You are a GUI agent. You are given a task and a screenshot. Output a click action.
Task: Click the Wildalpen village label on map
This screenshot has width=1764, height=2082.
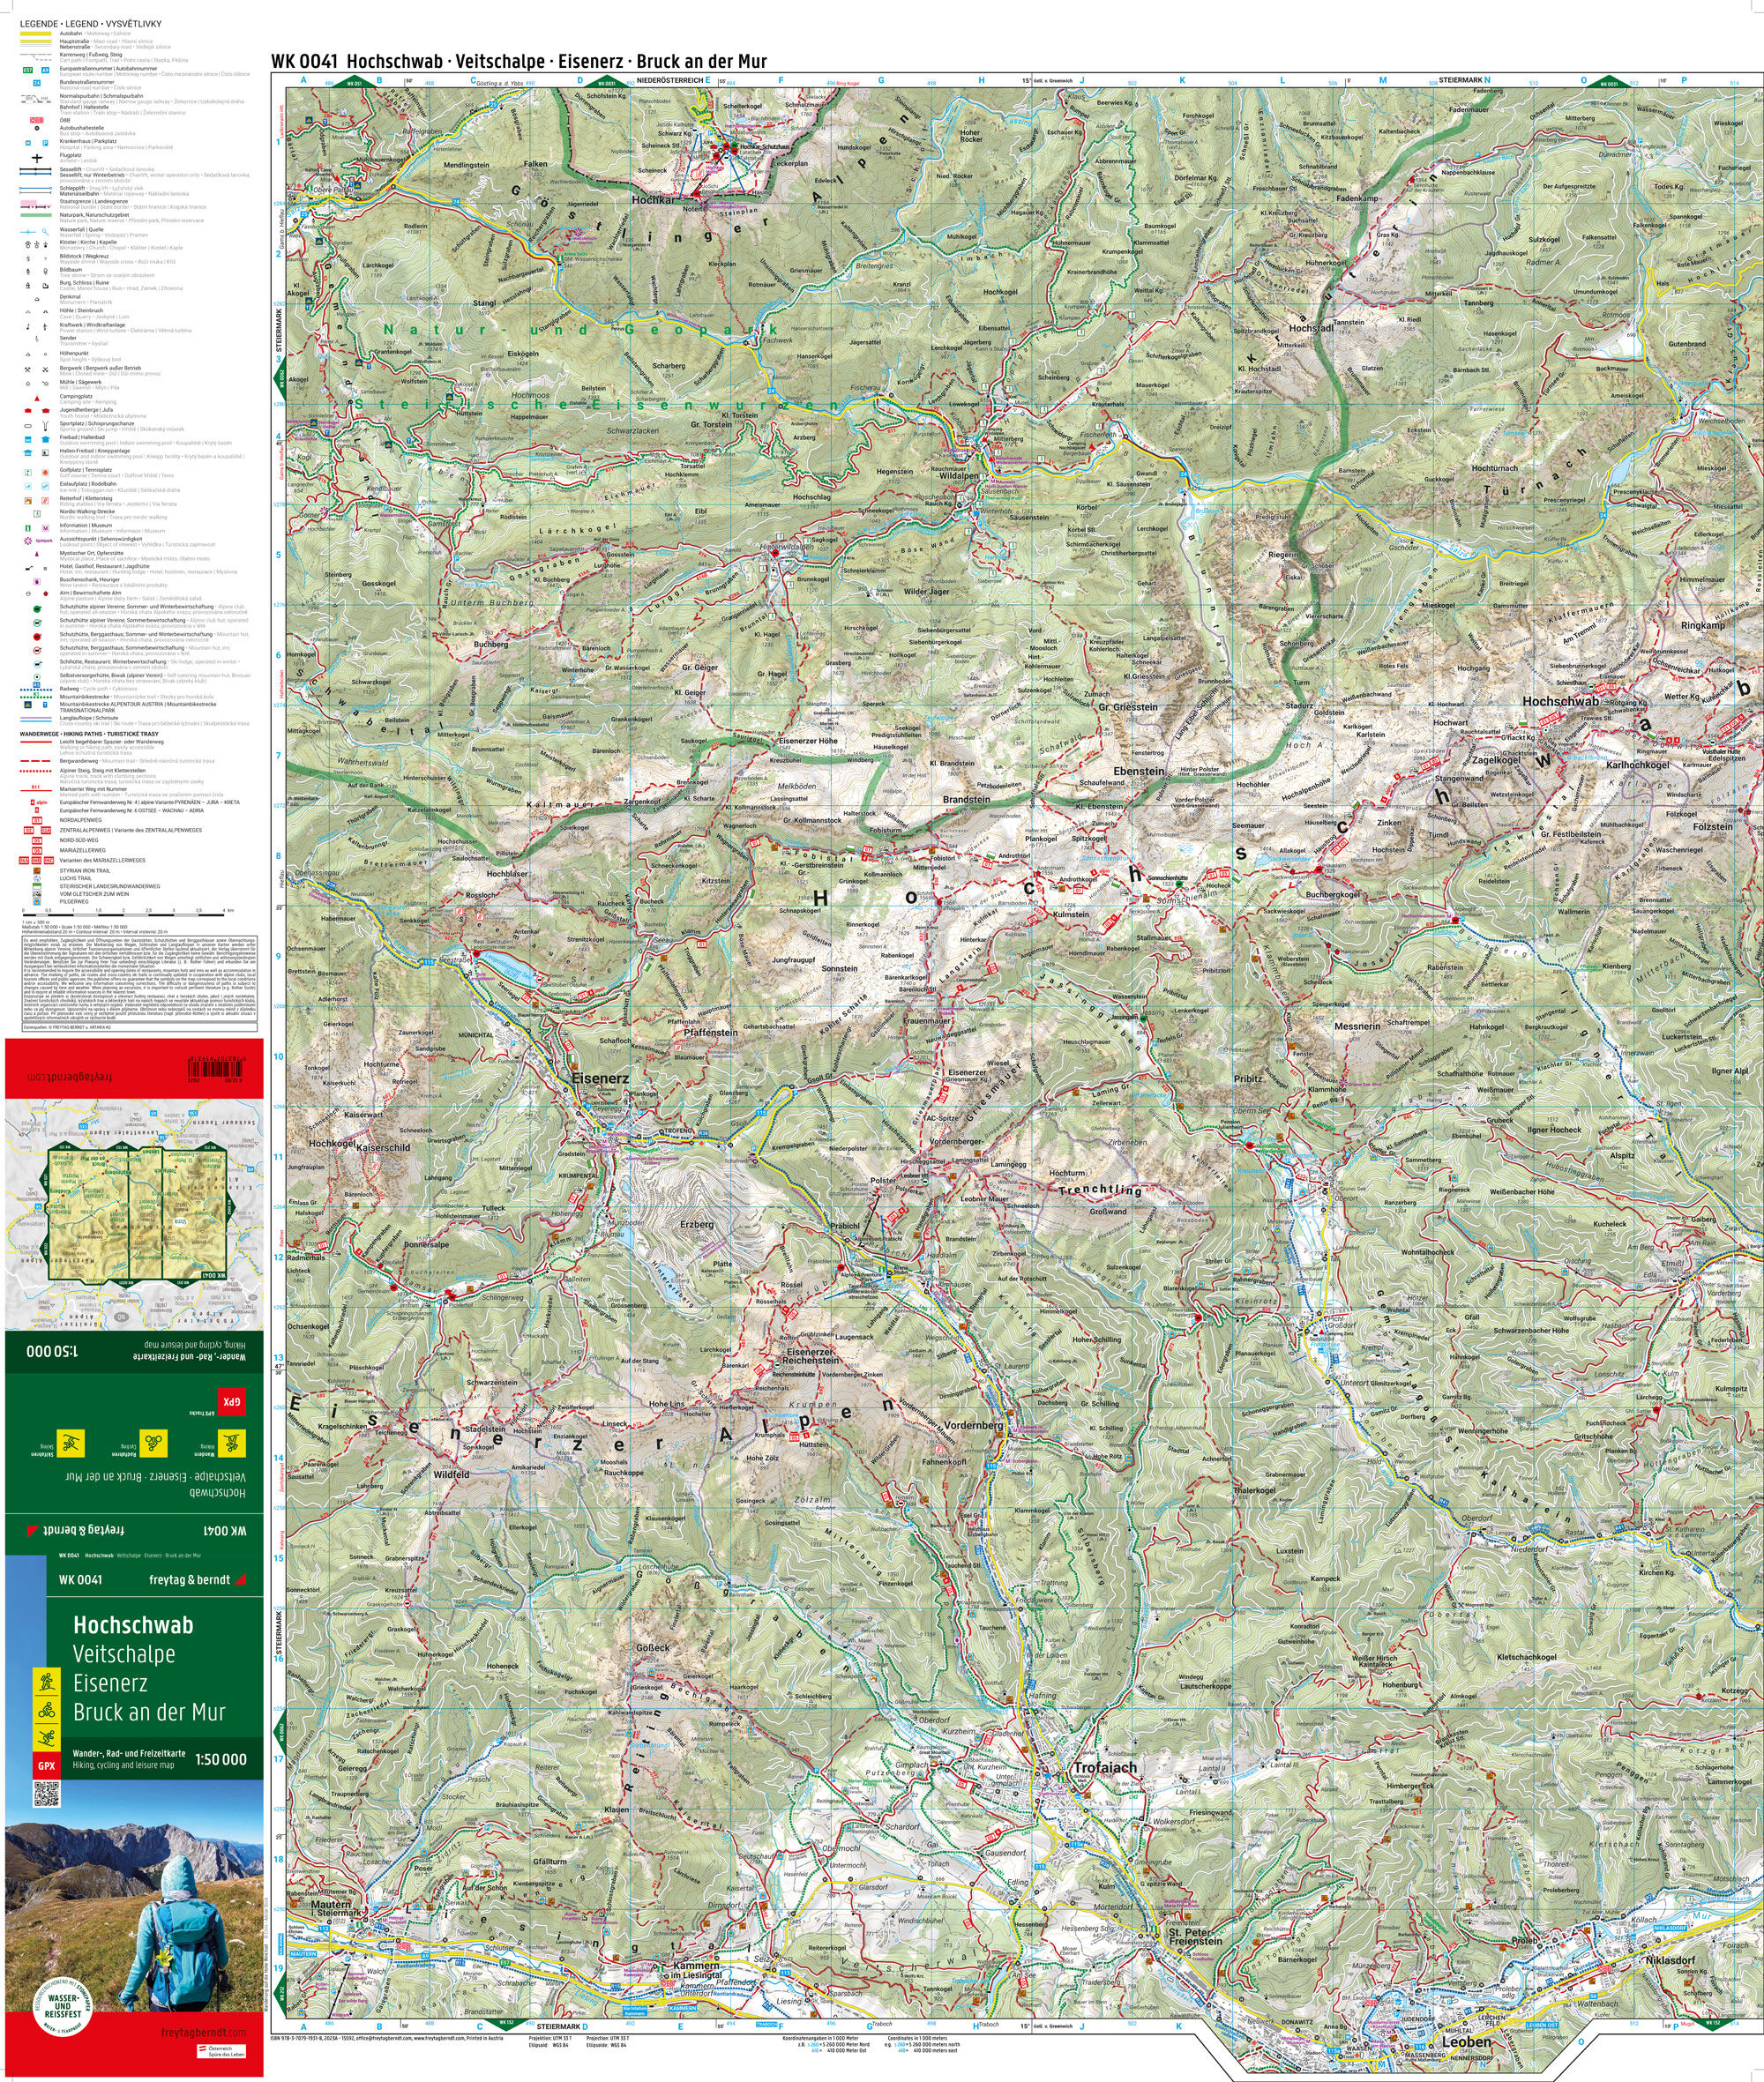tap(958, 477)
